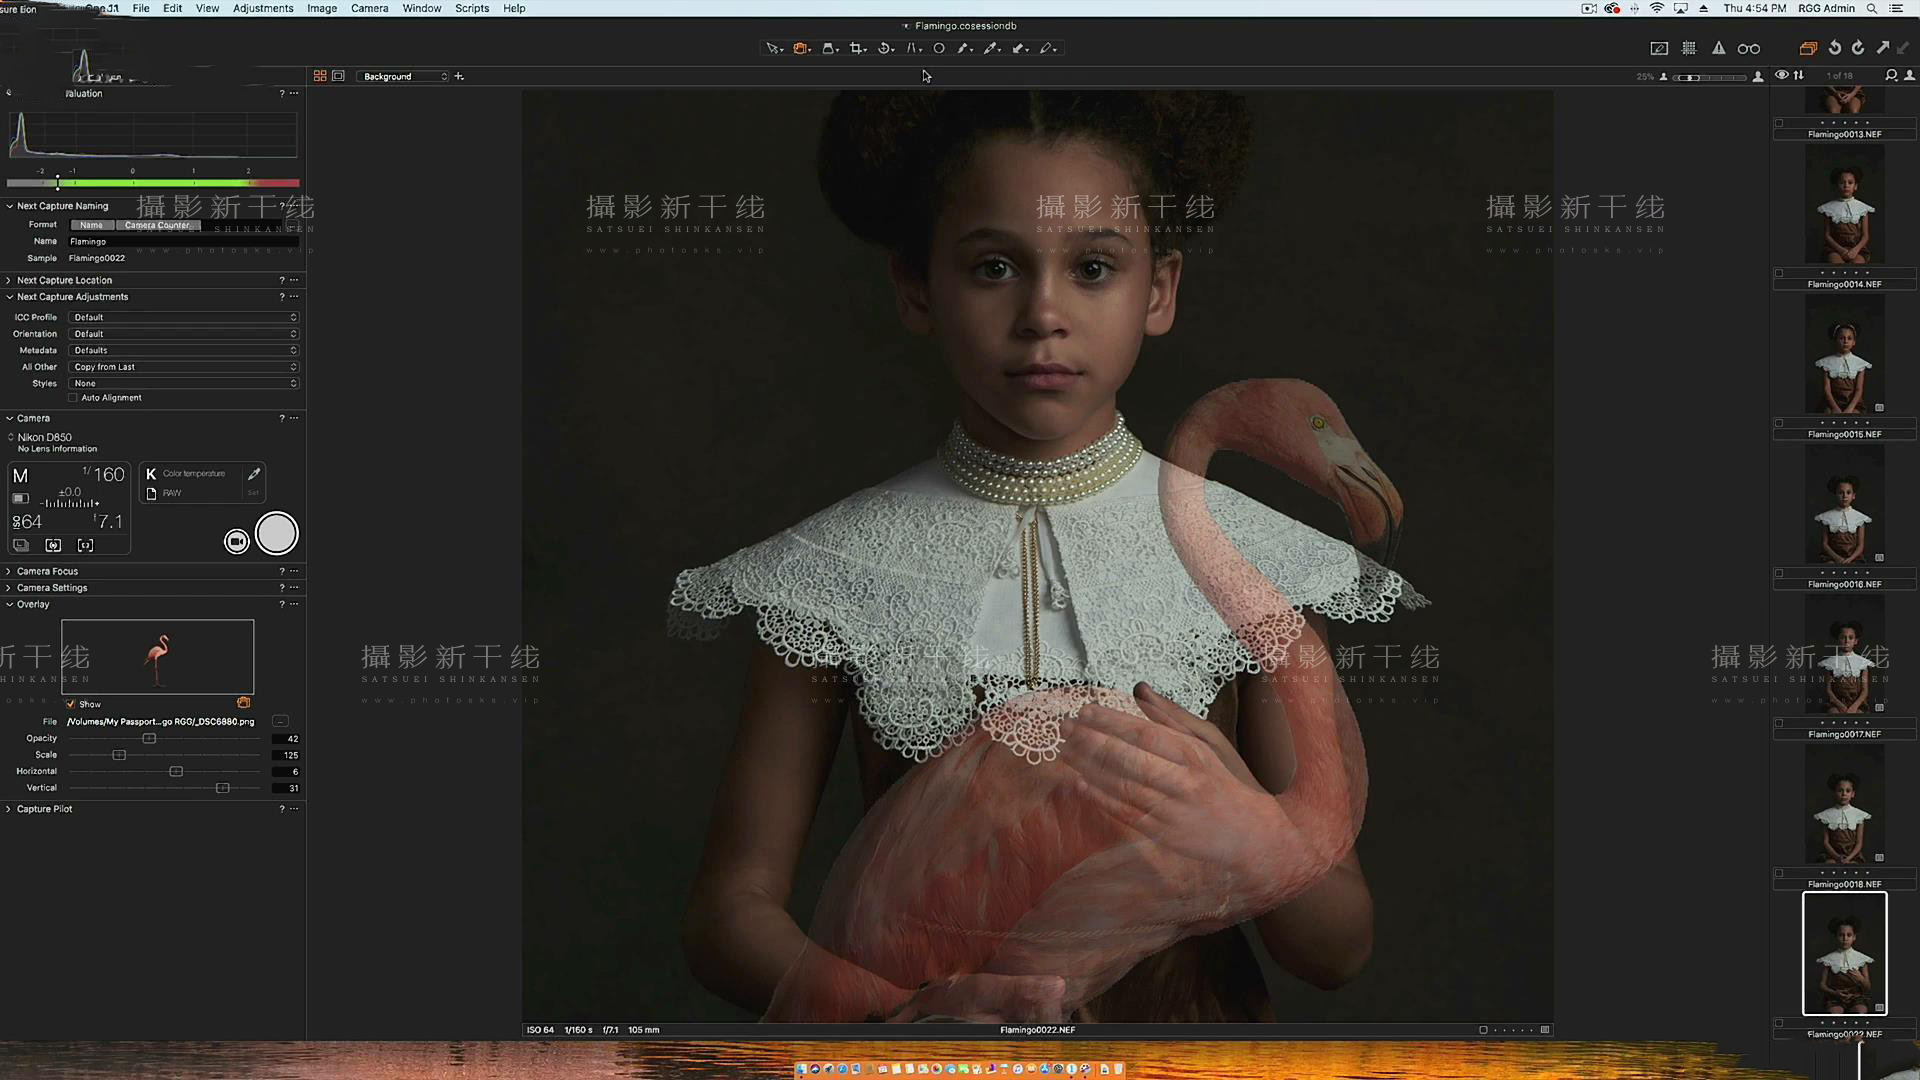Toggle the browser eye visibility icon
Screen dimensions: 1920x1080
(x=1781, y=75)
